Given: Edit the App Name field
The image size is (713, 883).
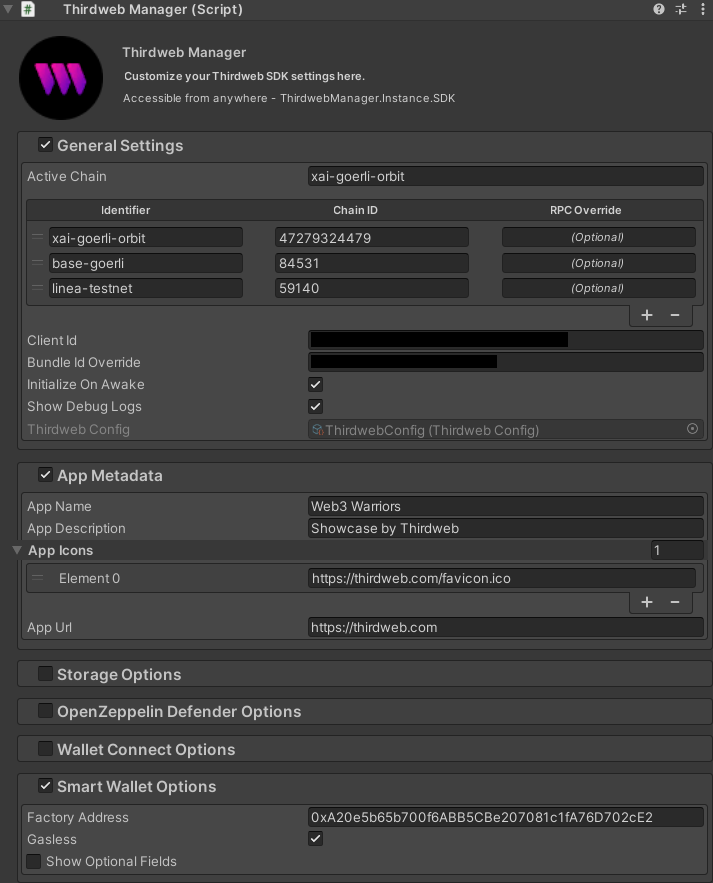Looking at the screenshot, I should point(506,506).
